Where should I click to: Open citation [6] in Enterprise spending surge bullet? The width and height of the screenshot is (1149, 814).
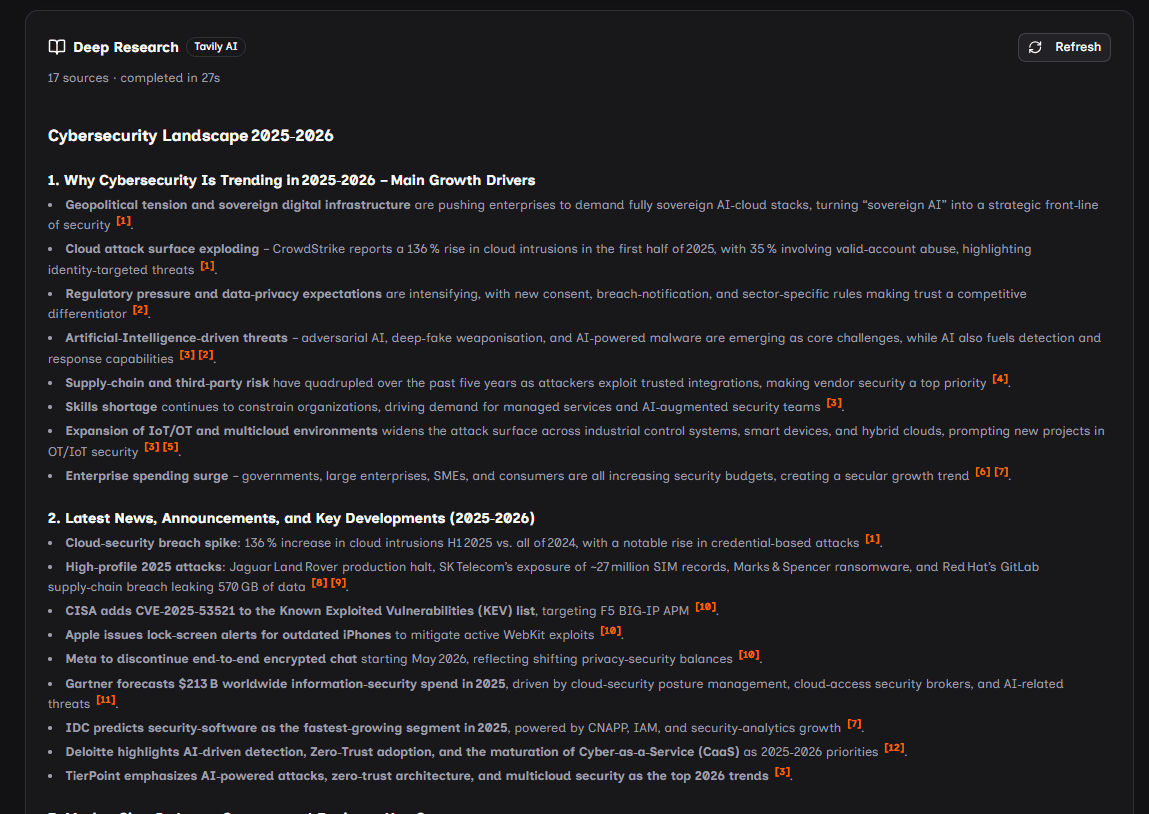(983, 472)
